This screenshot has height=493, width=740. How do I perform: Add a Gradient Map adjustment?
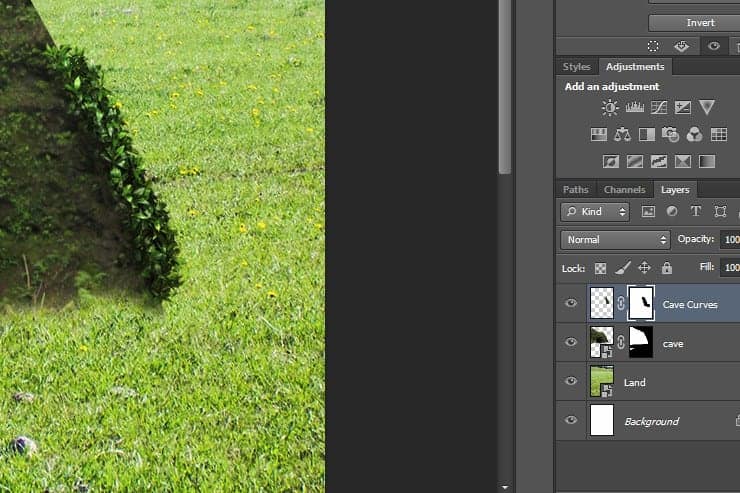tap(707, 162)
